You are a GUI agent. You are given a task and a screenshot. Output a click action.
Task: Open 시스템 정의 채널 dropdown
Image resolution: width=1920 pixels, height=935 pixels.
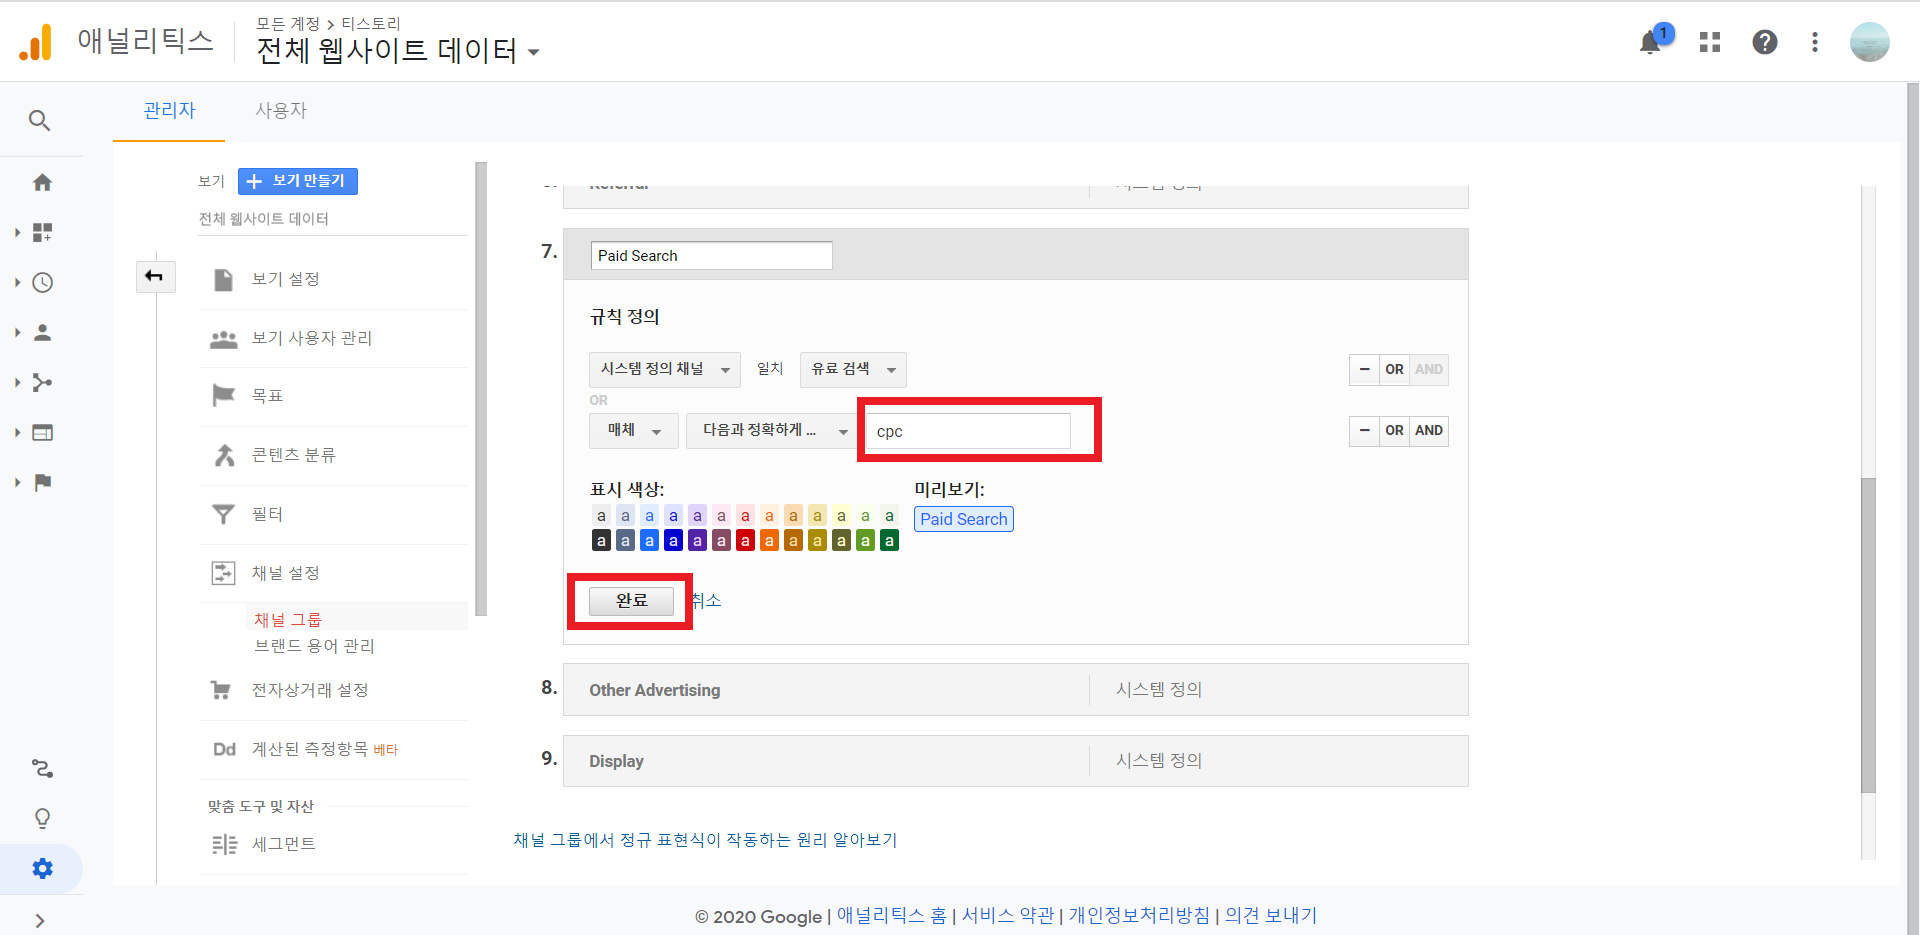tap(665, 369)
